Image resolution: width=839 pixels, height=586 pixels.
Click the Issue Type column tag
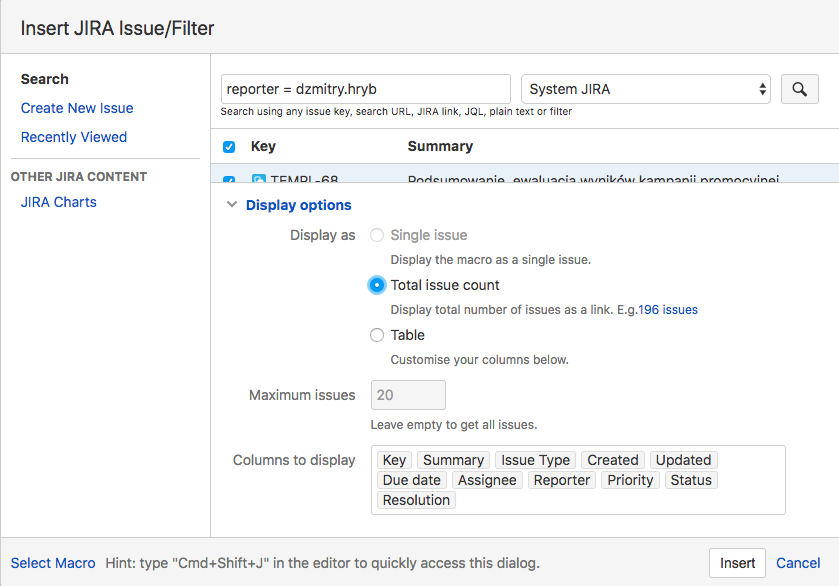point(535,460)
